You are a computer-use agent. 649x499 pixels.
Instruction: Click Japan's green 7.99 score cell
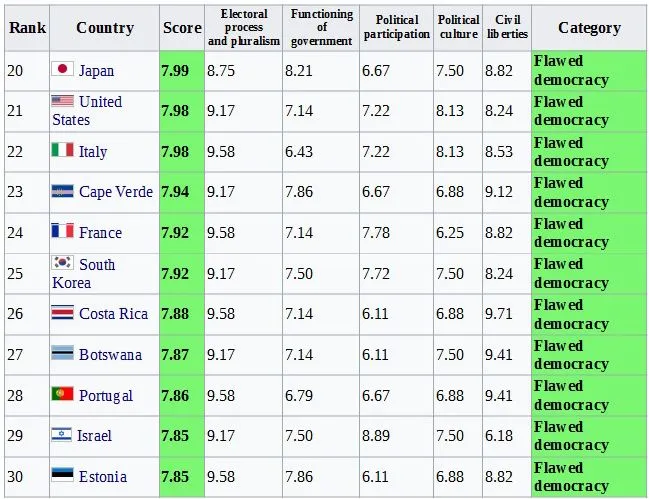pos(181,71)
